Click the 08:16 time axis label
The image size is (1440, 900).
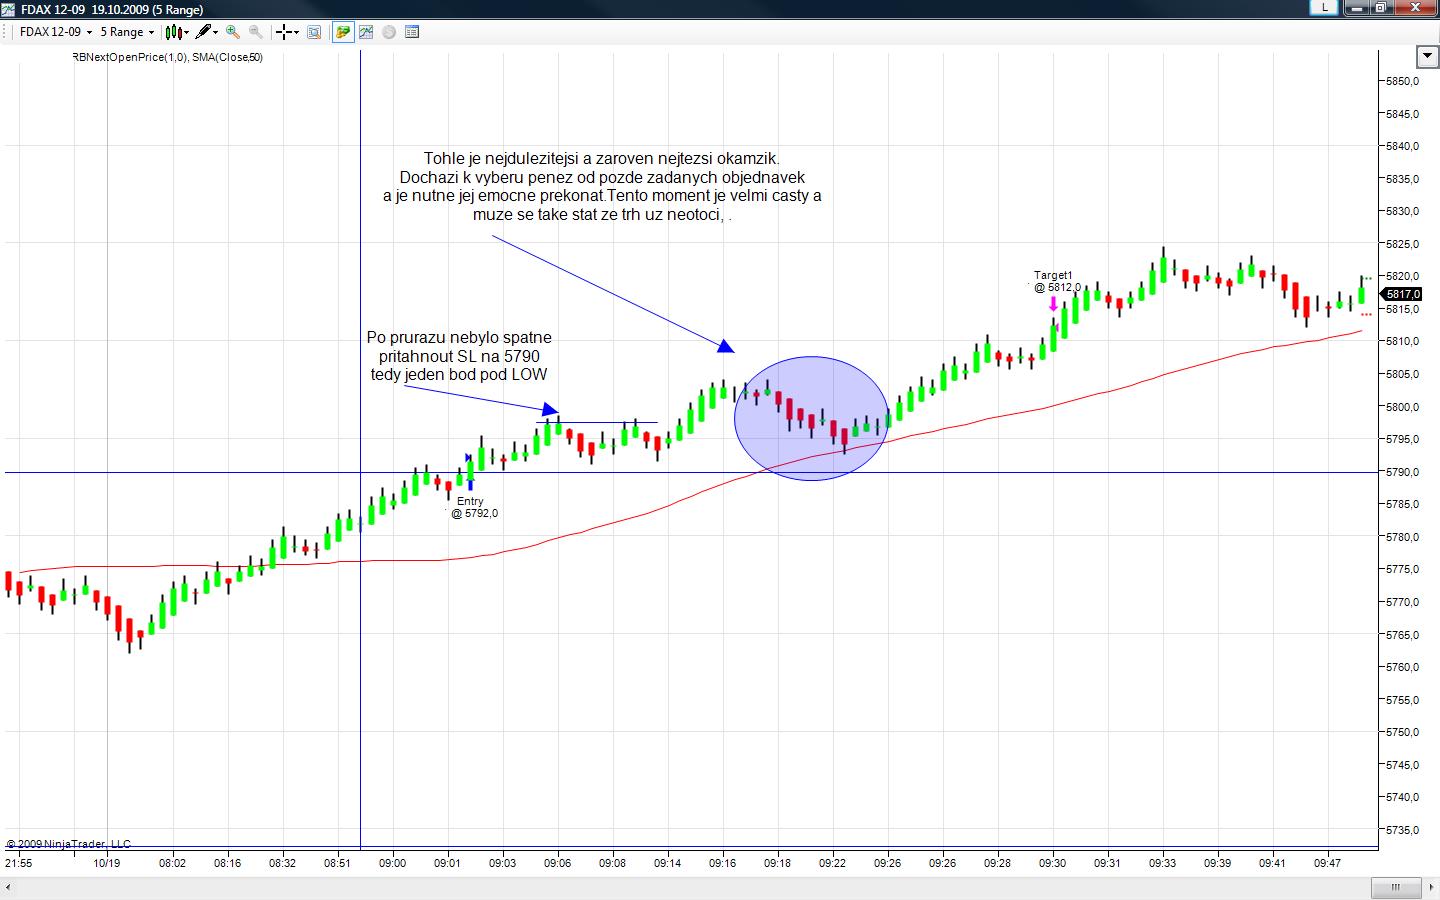tap(227, 863)
